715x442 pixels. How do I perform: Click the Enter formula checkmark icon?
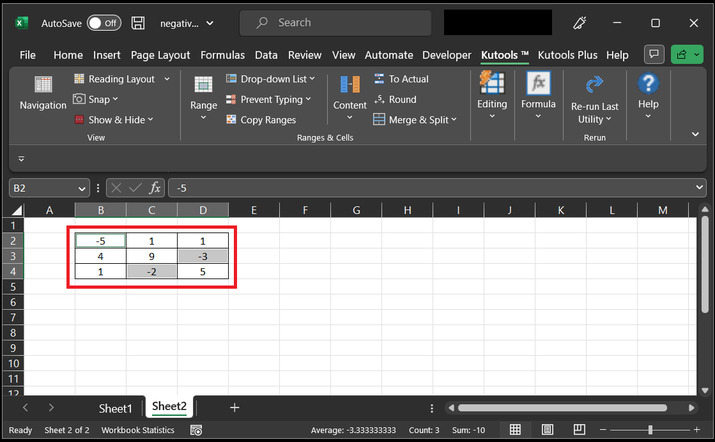[x=135, y=188]
